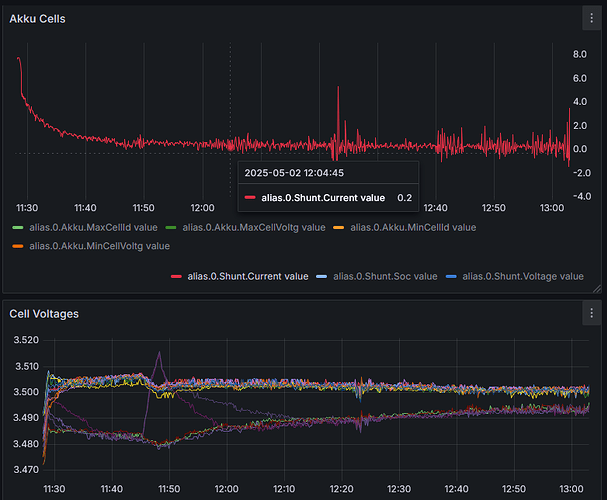Click the light blue Shunt.Soc color swatch
Viewport: 607px width, 500px height.
pyautogui.click(x=321, y=276)
